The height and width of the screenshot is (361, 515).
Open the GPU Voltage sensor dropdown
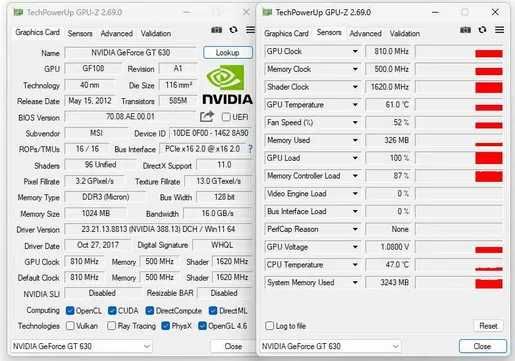click(355, 247)
